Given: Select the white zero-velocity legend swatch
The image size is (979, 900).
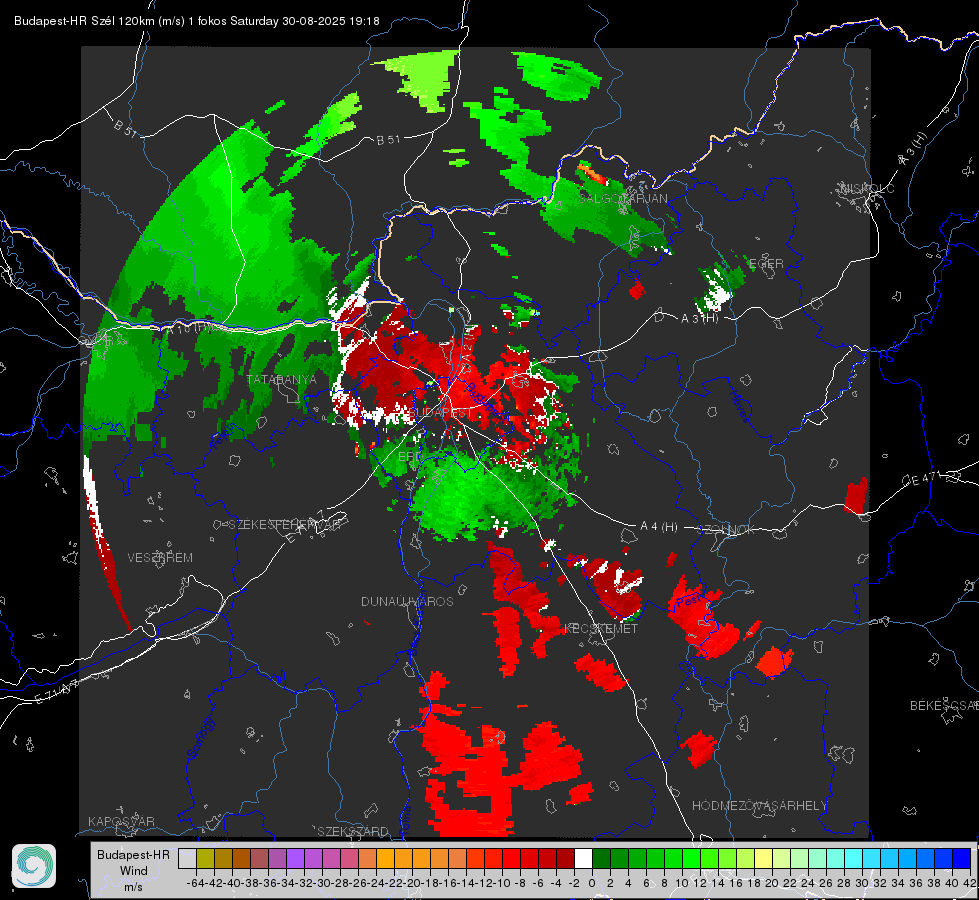Looking at the screenshot, I should click(583, 858).
